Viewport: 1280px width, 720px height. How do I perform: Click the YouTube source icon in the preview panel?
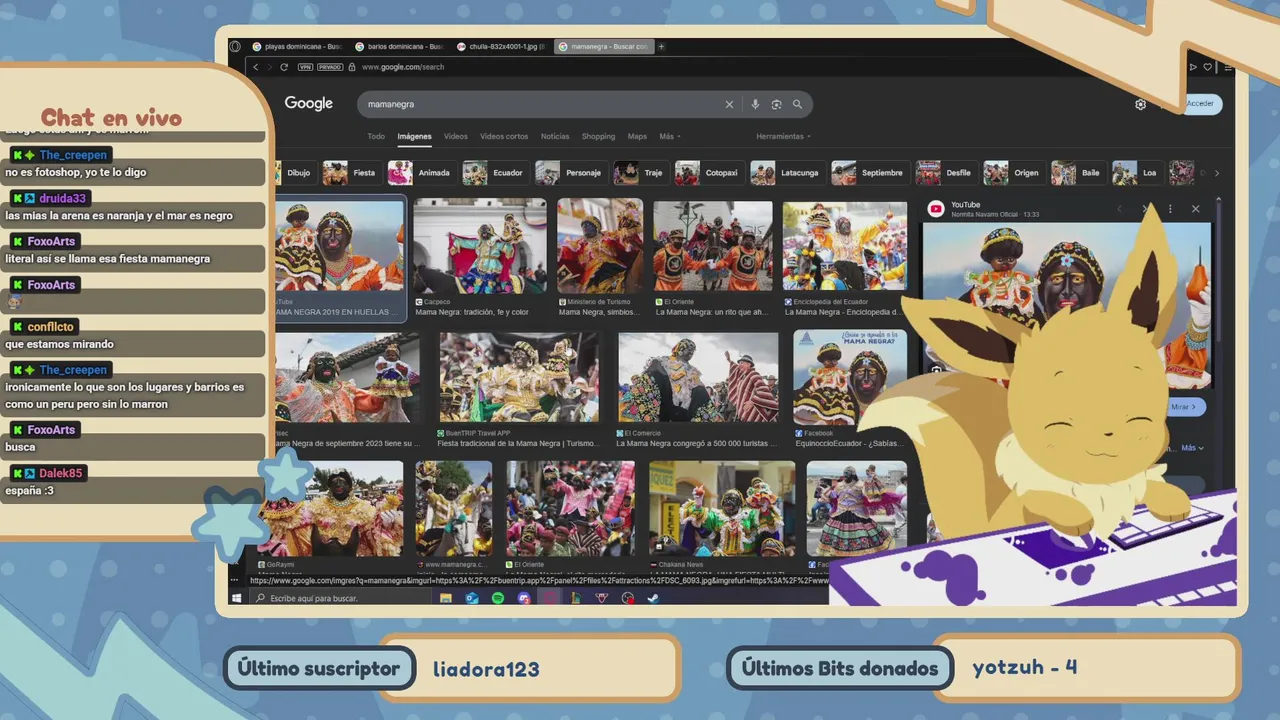pyautogui.click(x=936, y=209)
